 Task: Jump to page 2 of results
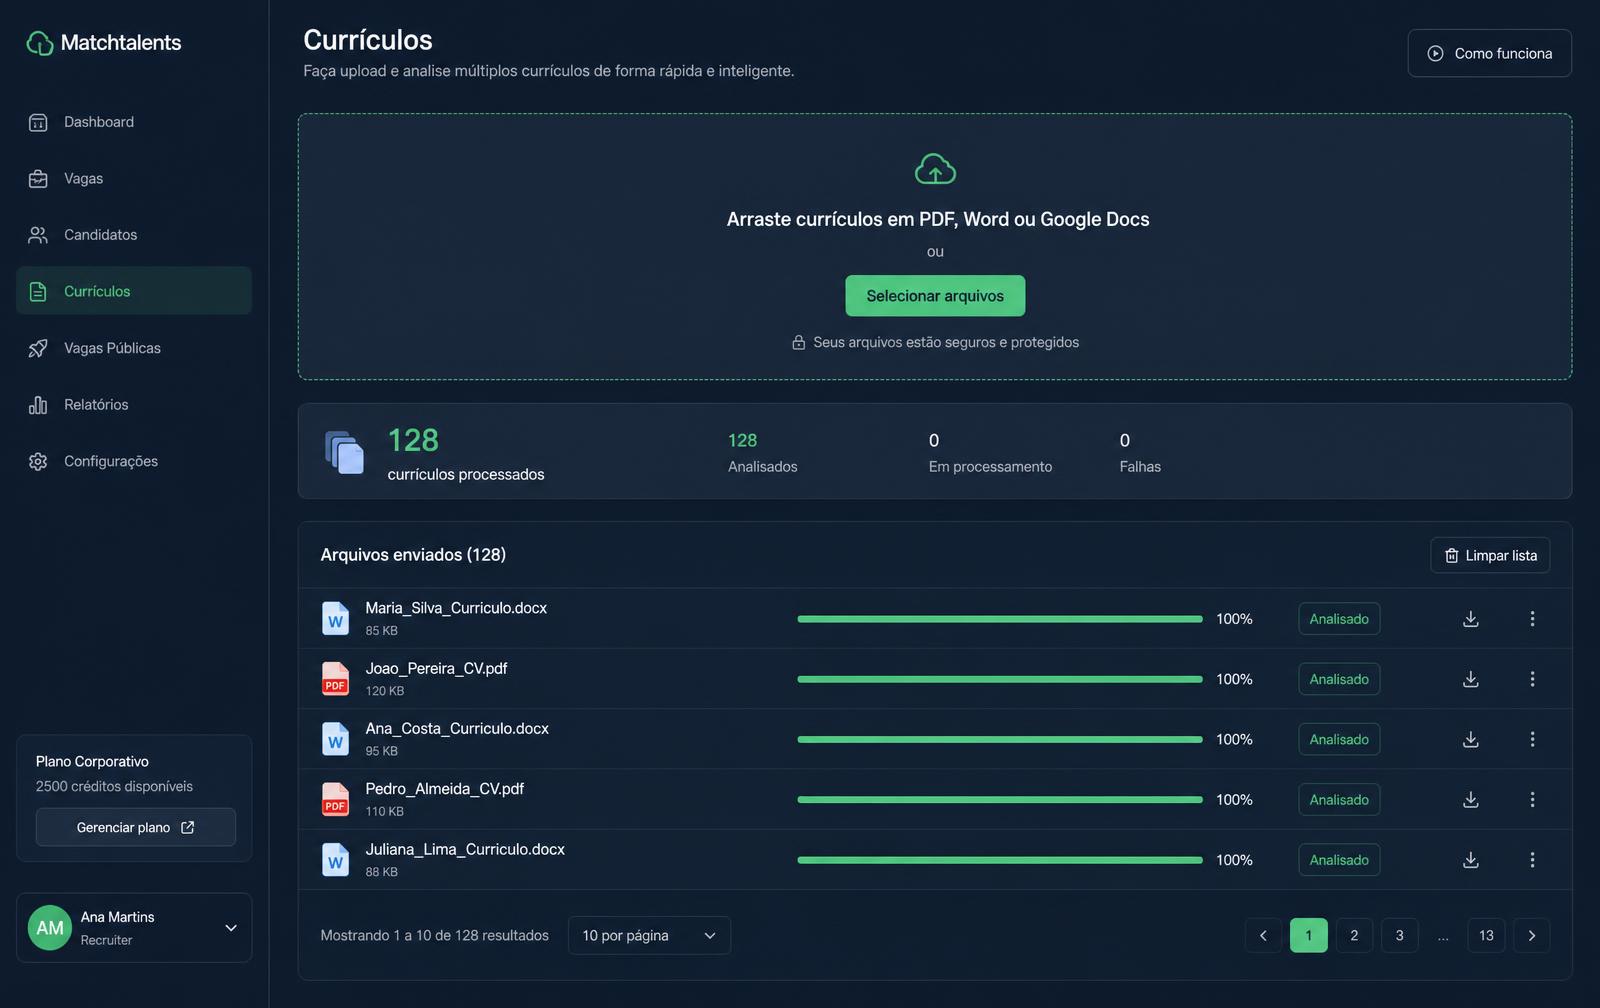click(1354, 936)
